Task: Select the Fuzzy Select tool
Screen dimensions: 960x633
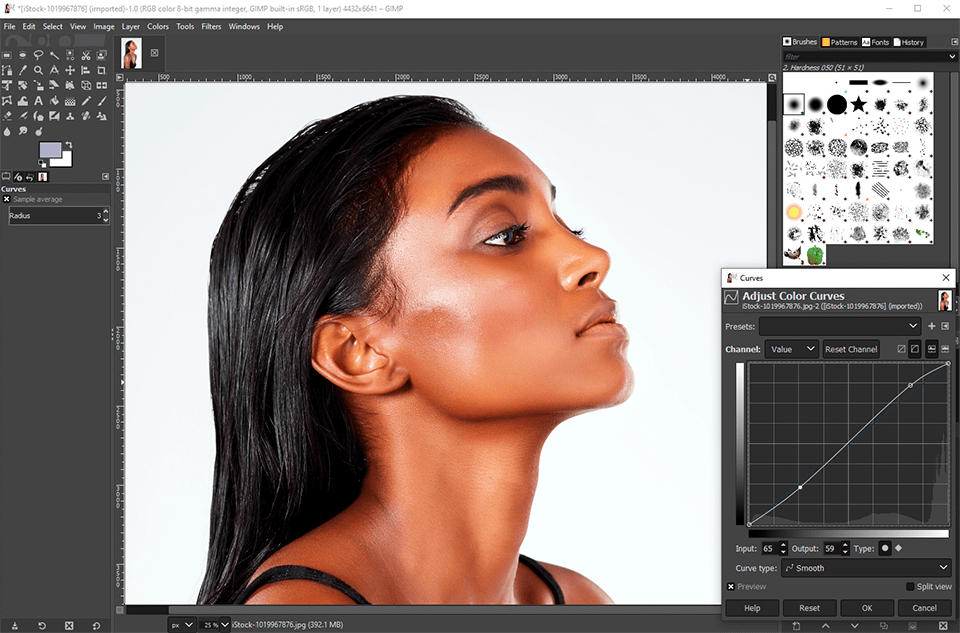Action: [54, 54]
